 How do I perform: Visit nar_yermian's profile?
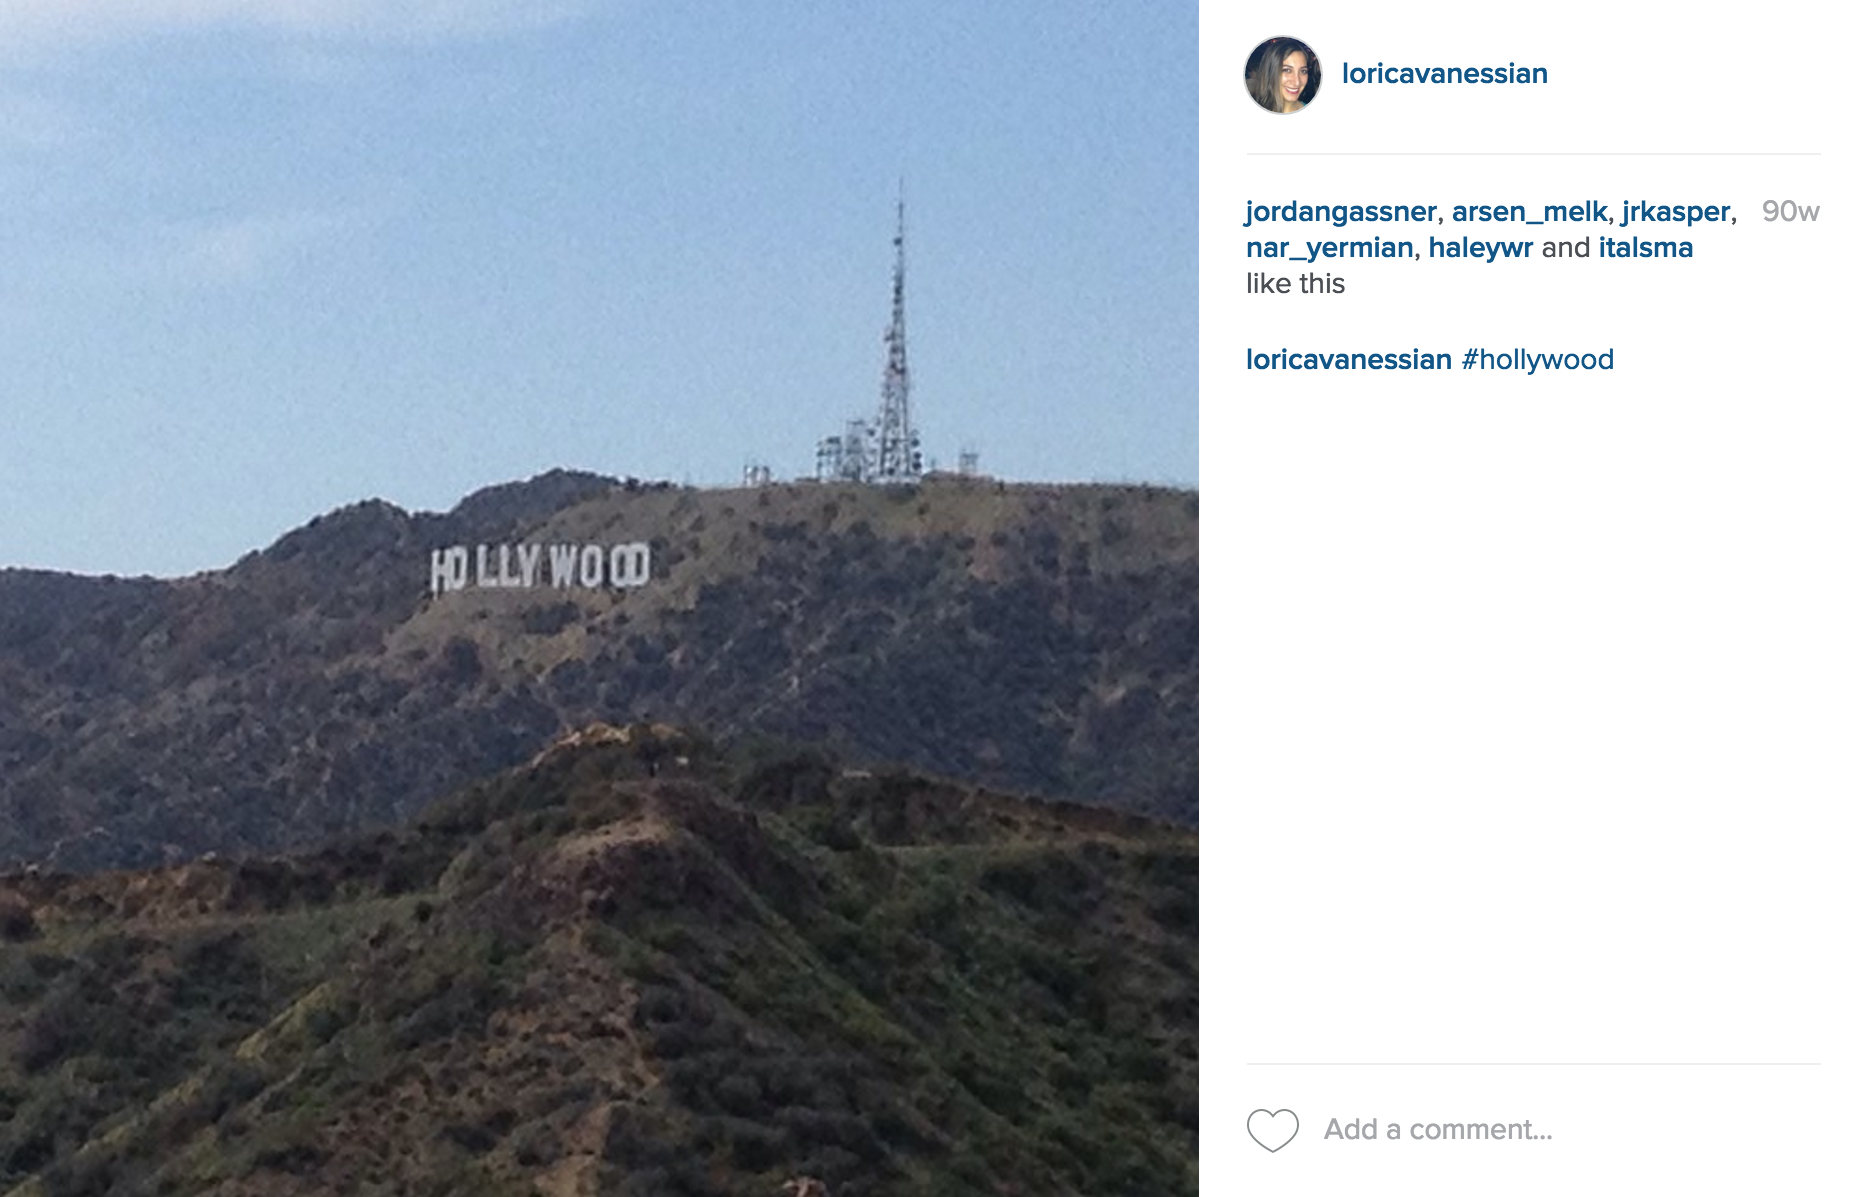(x=1329, y=248)
